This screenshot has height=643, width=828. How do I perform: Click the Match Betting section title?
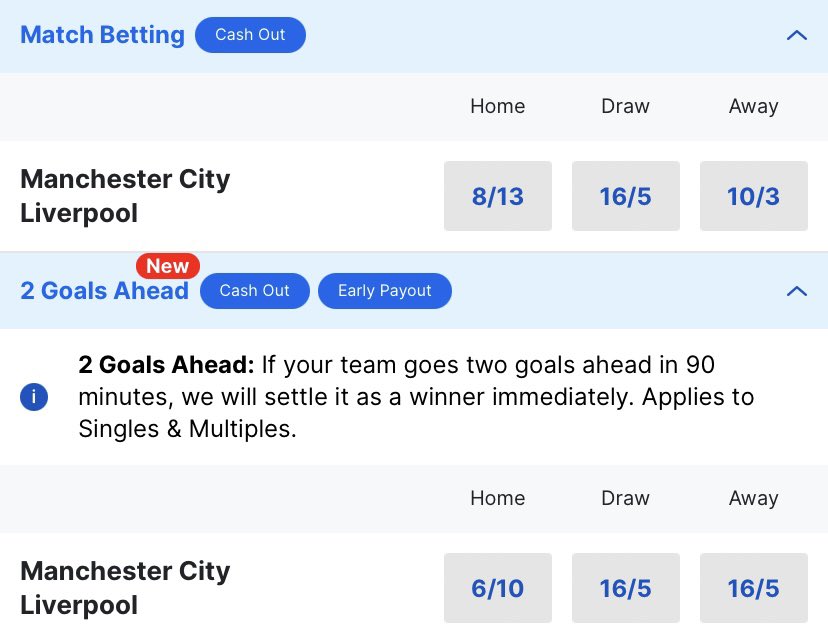tap(102, 35)
